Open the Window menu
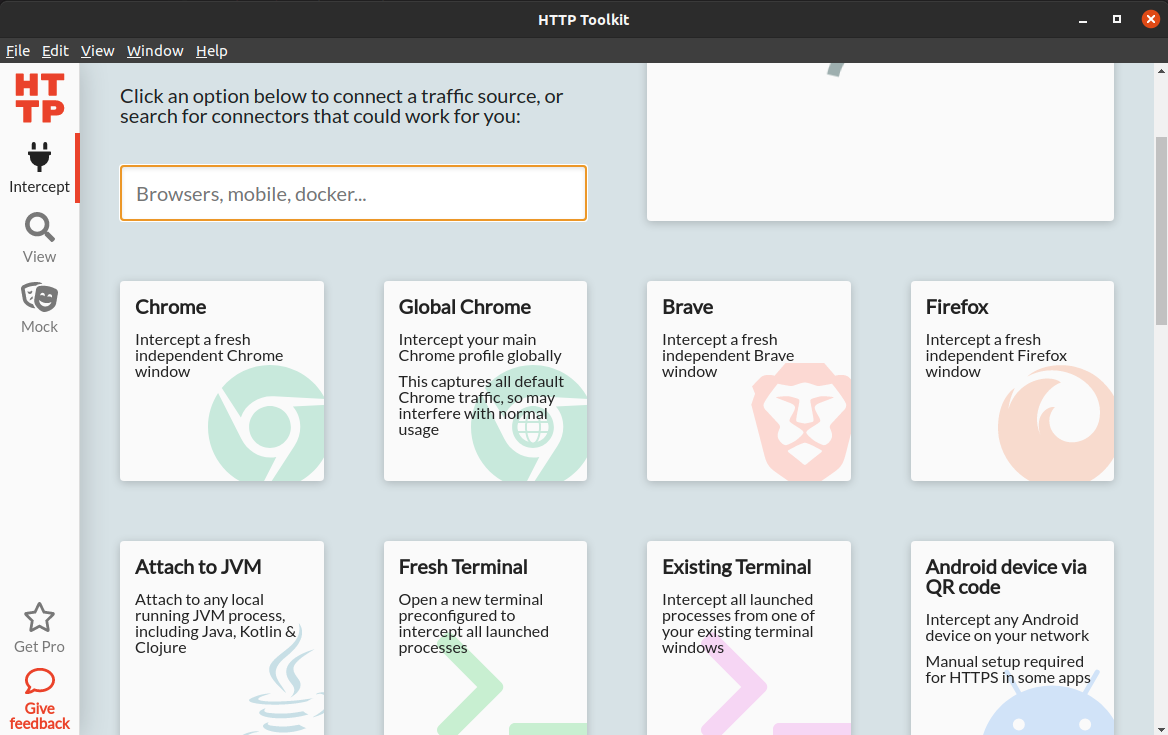This screenshot has height=735, width=1168. click(155, 51)
